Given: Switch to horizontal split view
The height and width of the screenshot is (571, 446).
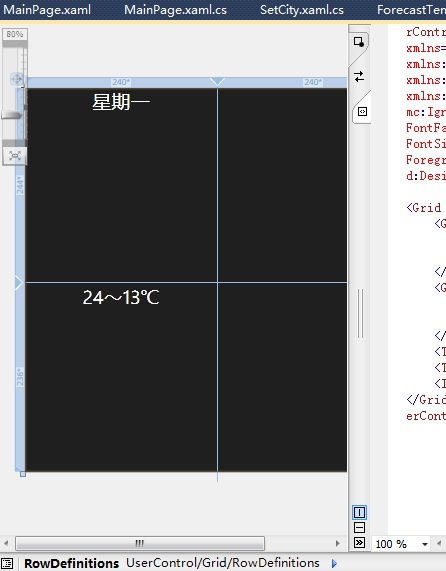Looking at the screenshot, I should pyautogui.click(x=359, y=528).
